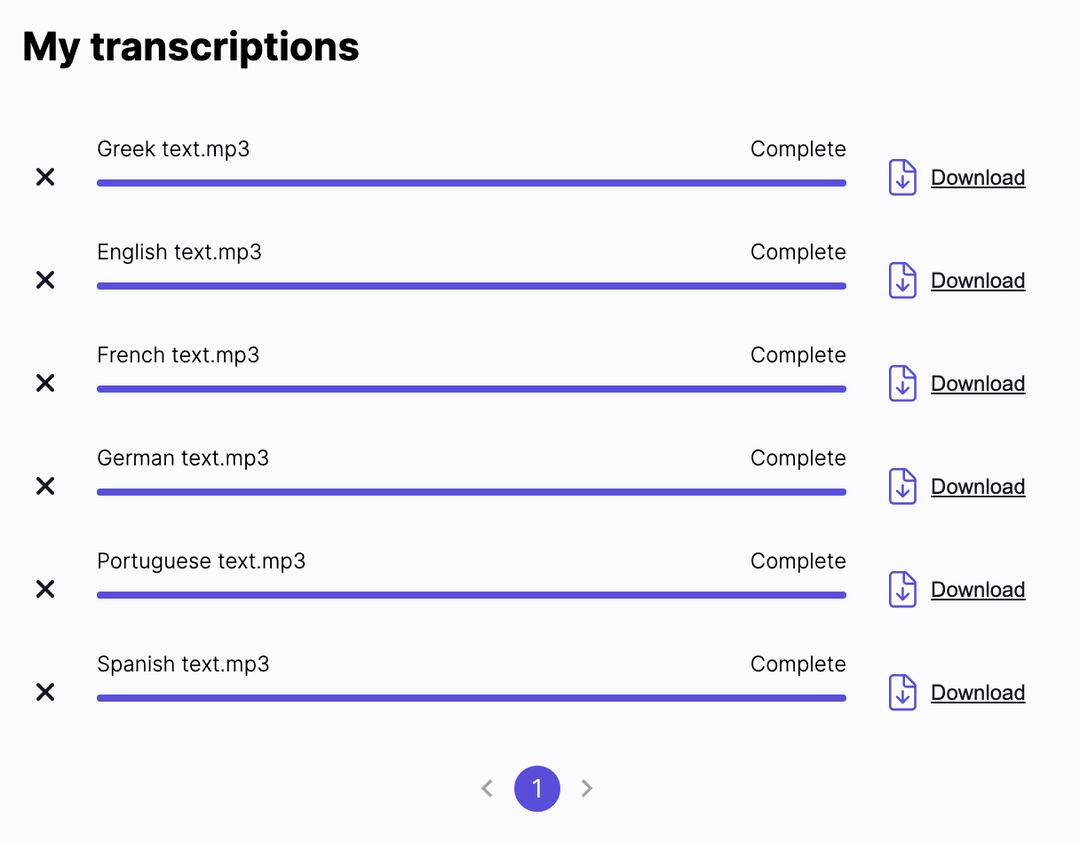Click the download file icon for English text.mp3
The image size is (1080, 842).
tap(902, 280)
